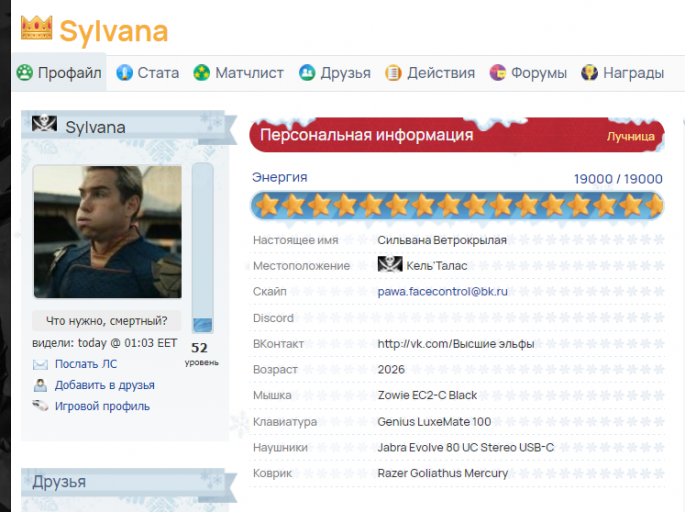Click the age value 2026
This screenshot has width=685, height=512.
pos(391,370)
